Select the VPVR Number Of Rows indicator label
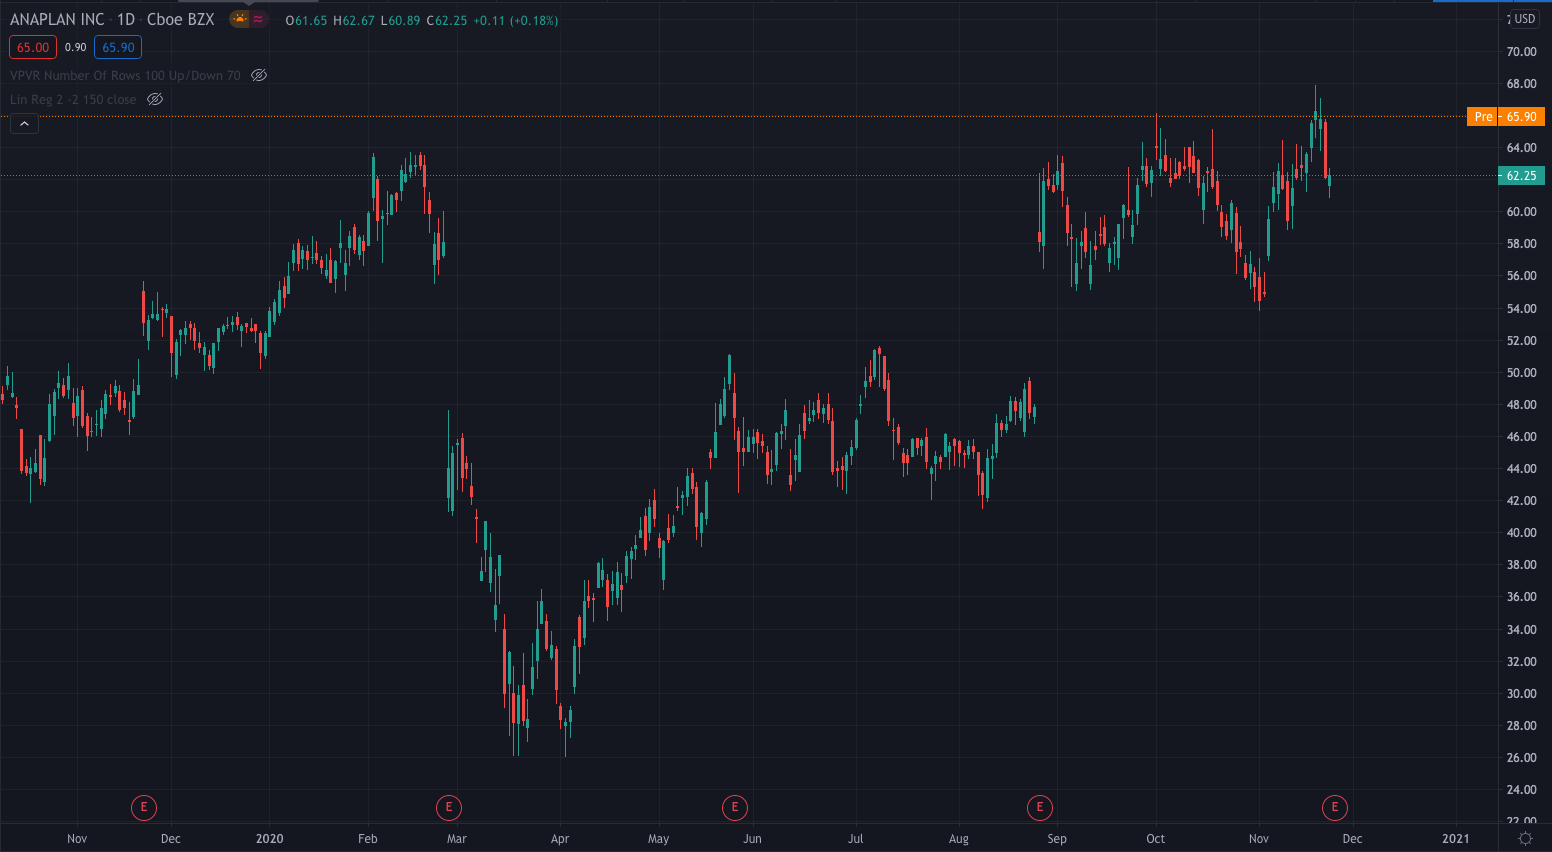This screenshot has height=852, width=1552. [125, 75]
